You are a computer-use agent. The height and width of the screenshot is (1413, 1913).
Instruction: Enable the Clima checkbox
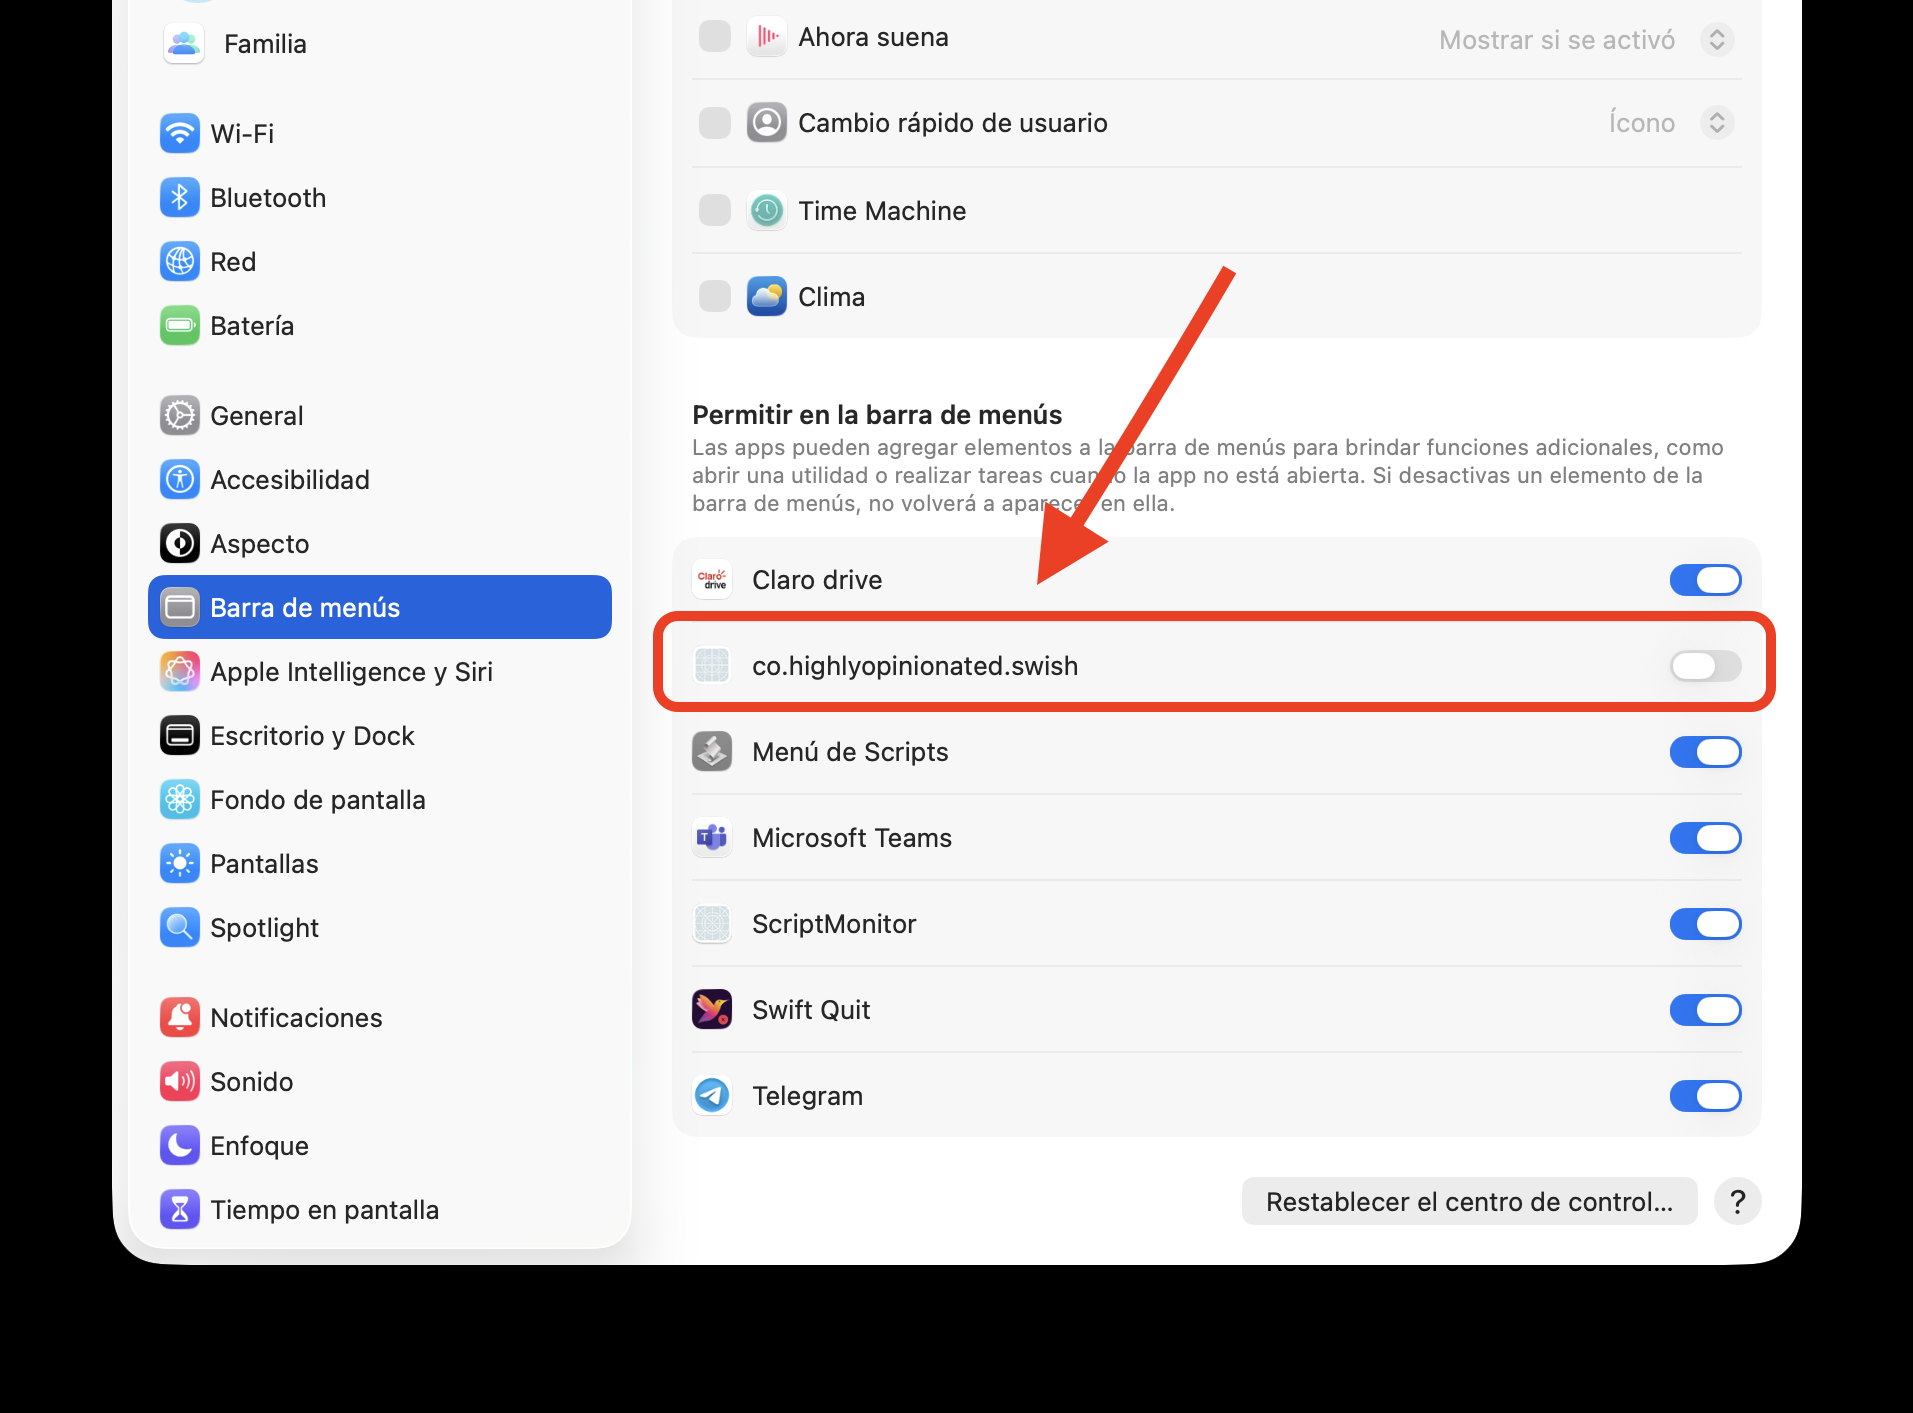coord(715,297)
